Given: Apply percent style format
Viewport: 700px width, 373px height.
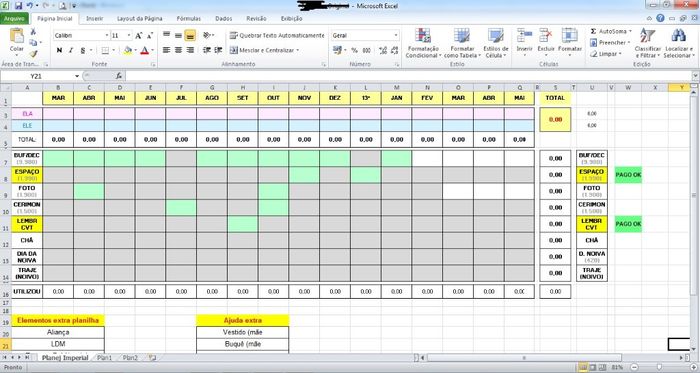Looking at the screenshot, I should 354,50.
